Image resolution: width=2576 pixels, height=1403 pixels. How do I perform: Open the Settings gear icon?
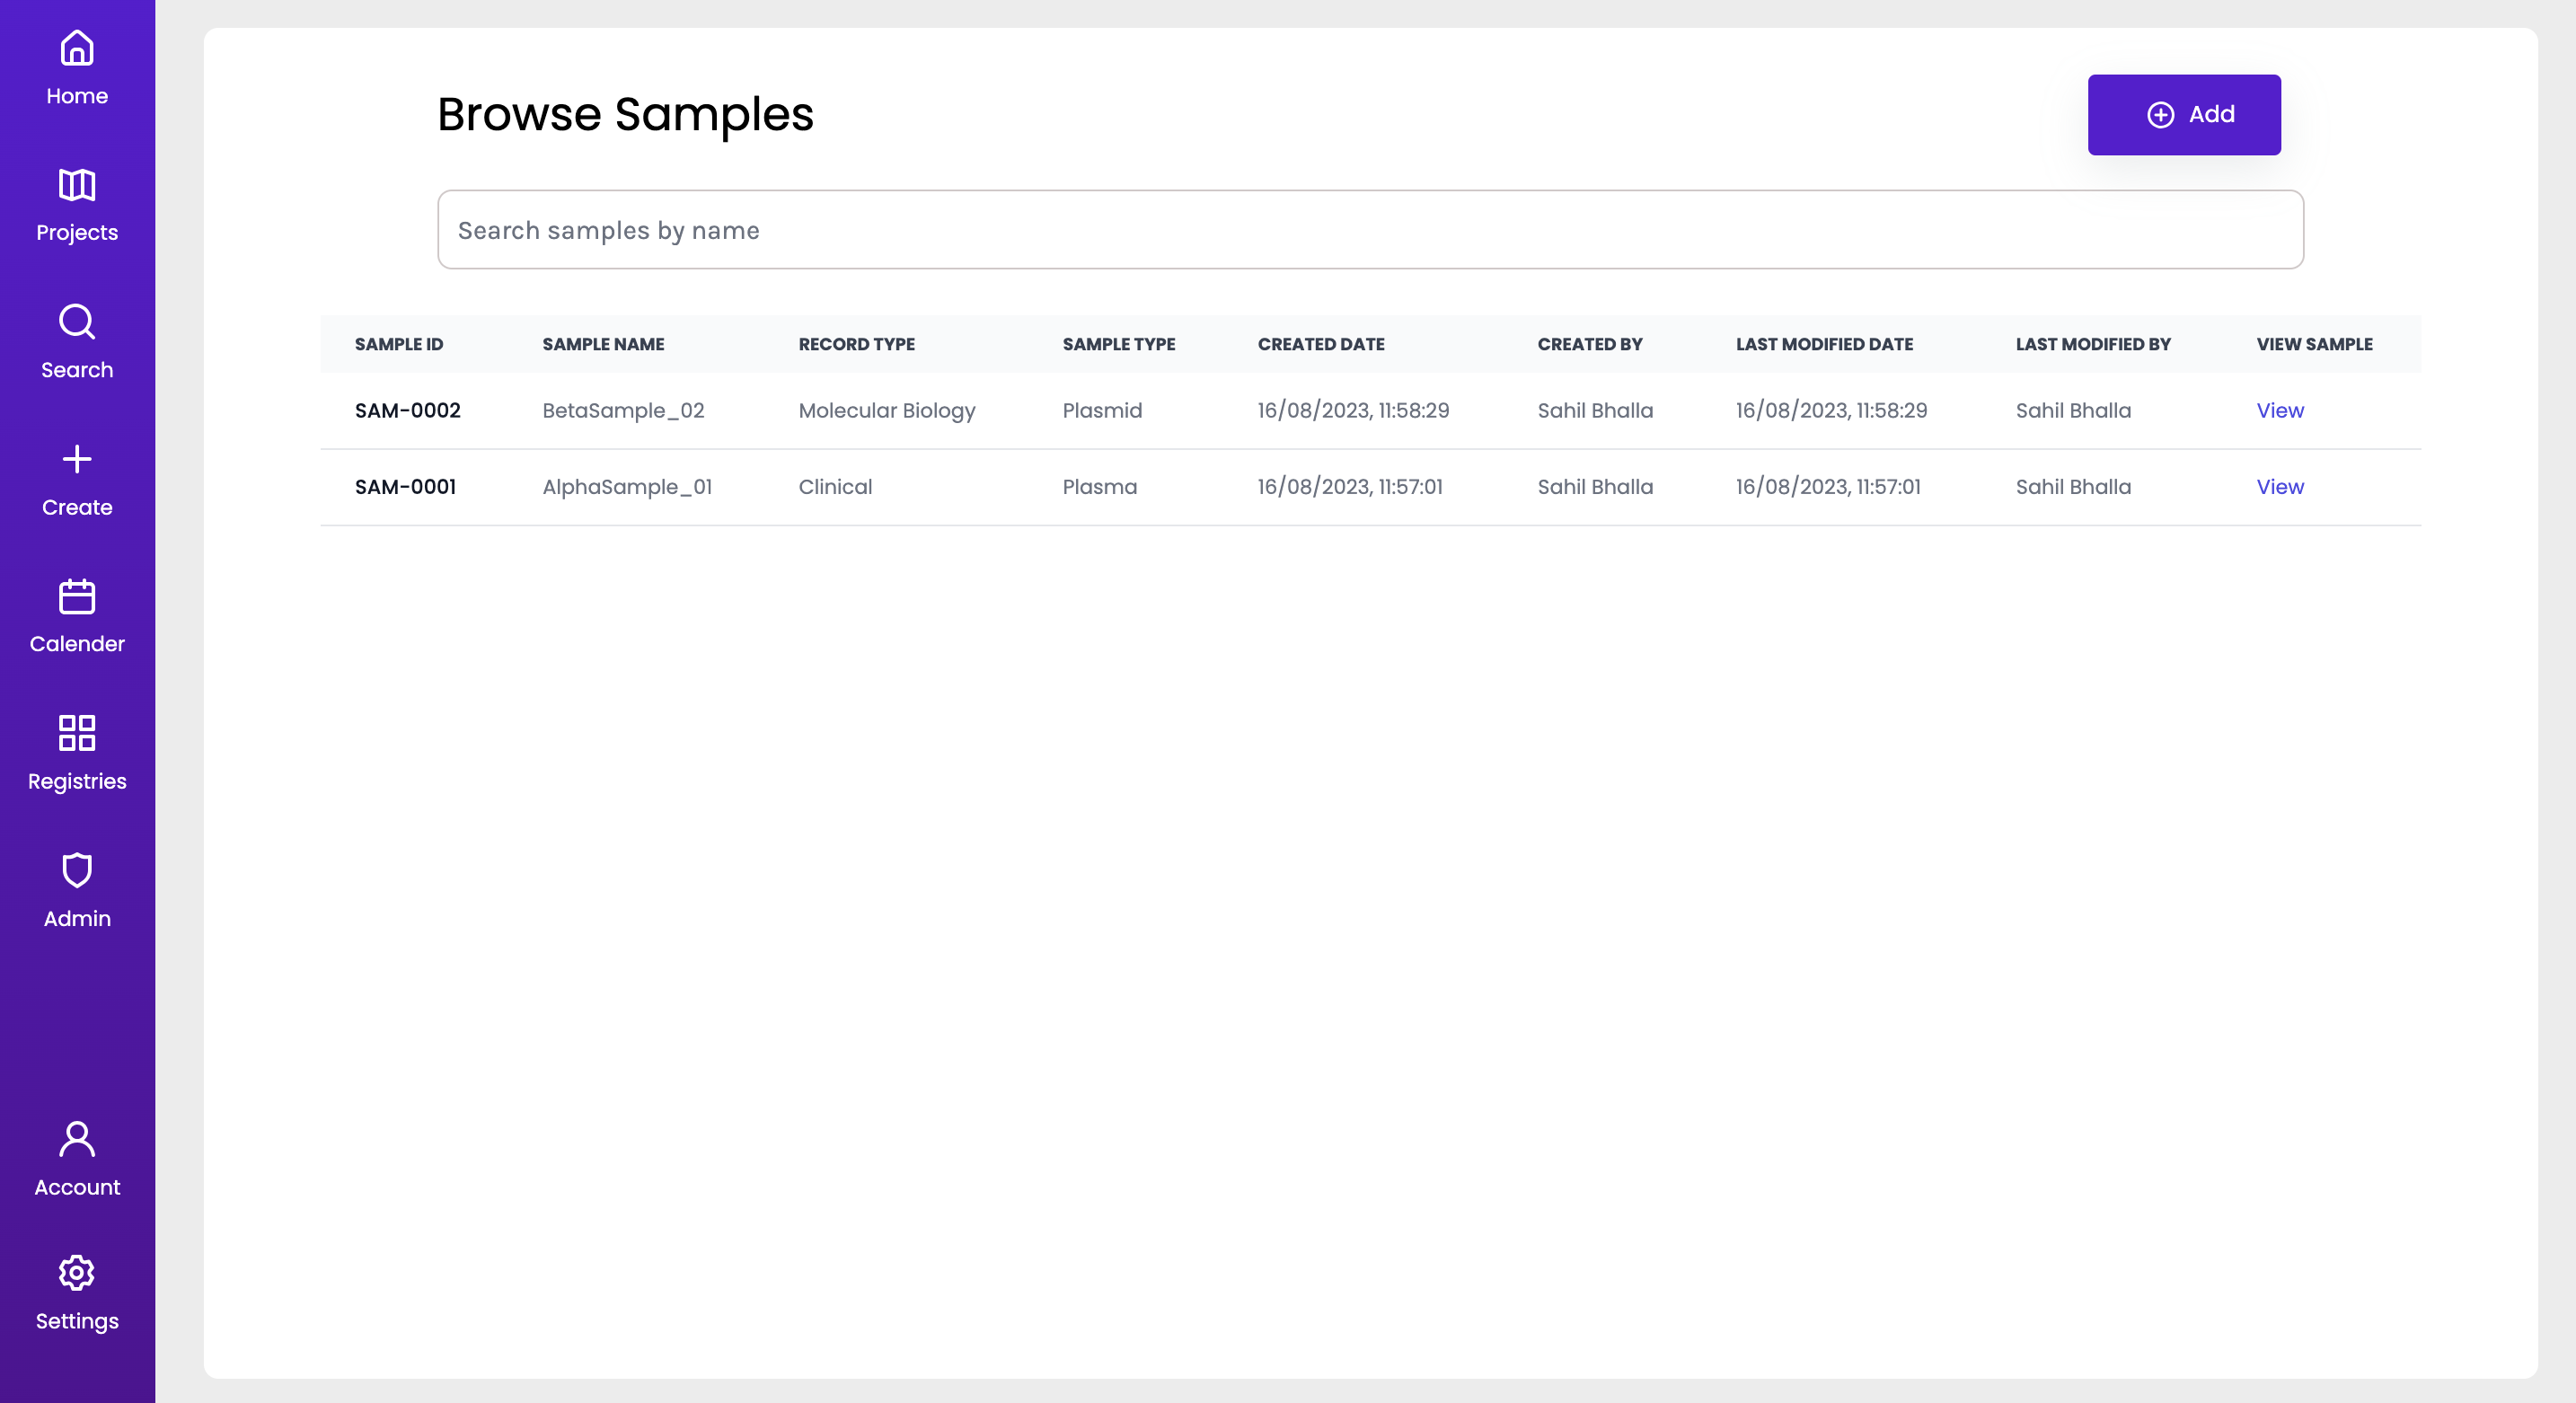click(77, 1273)
